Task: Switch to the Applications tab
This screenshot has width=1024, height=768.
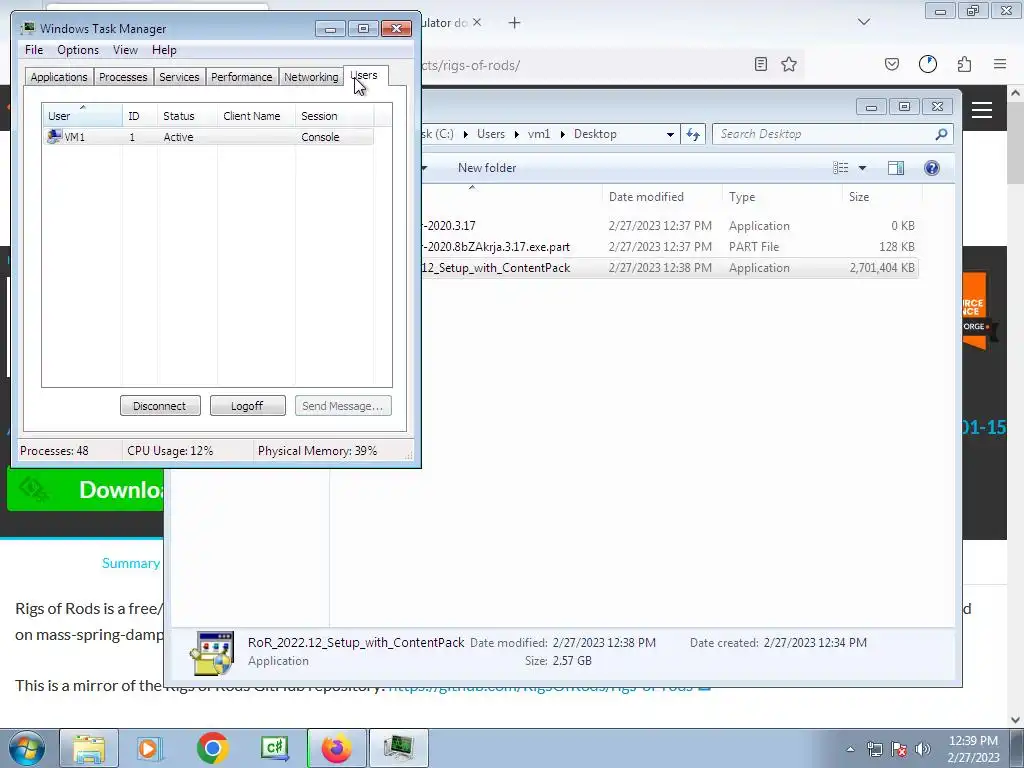Action: point(59,77)
